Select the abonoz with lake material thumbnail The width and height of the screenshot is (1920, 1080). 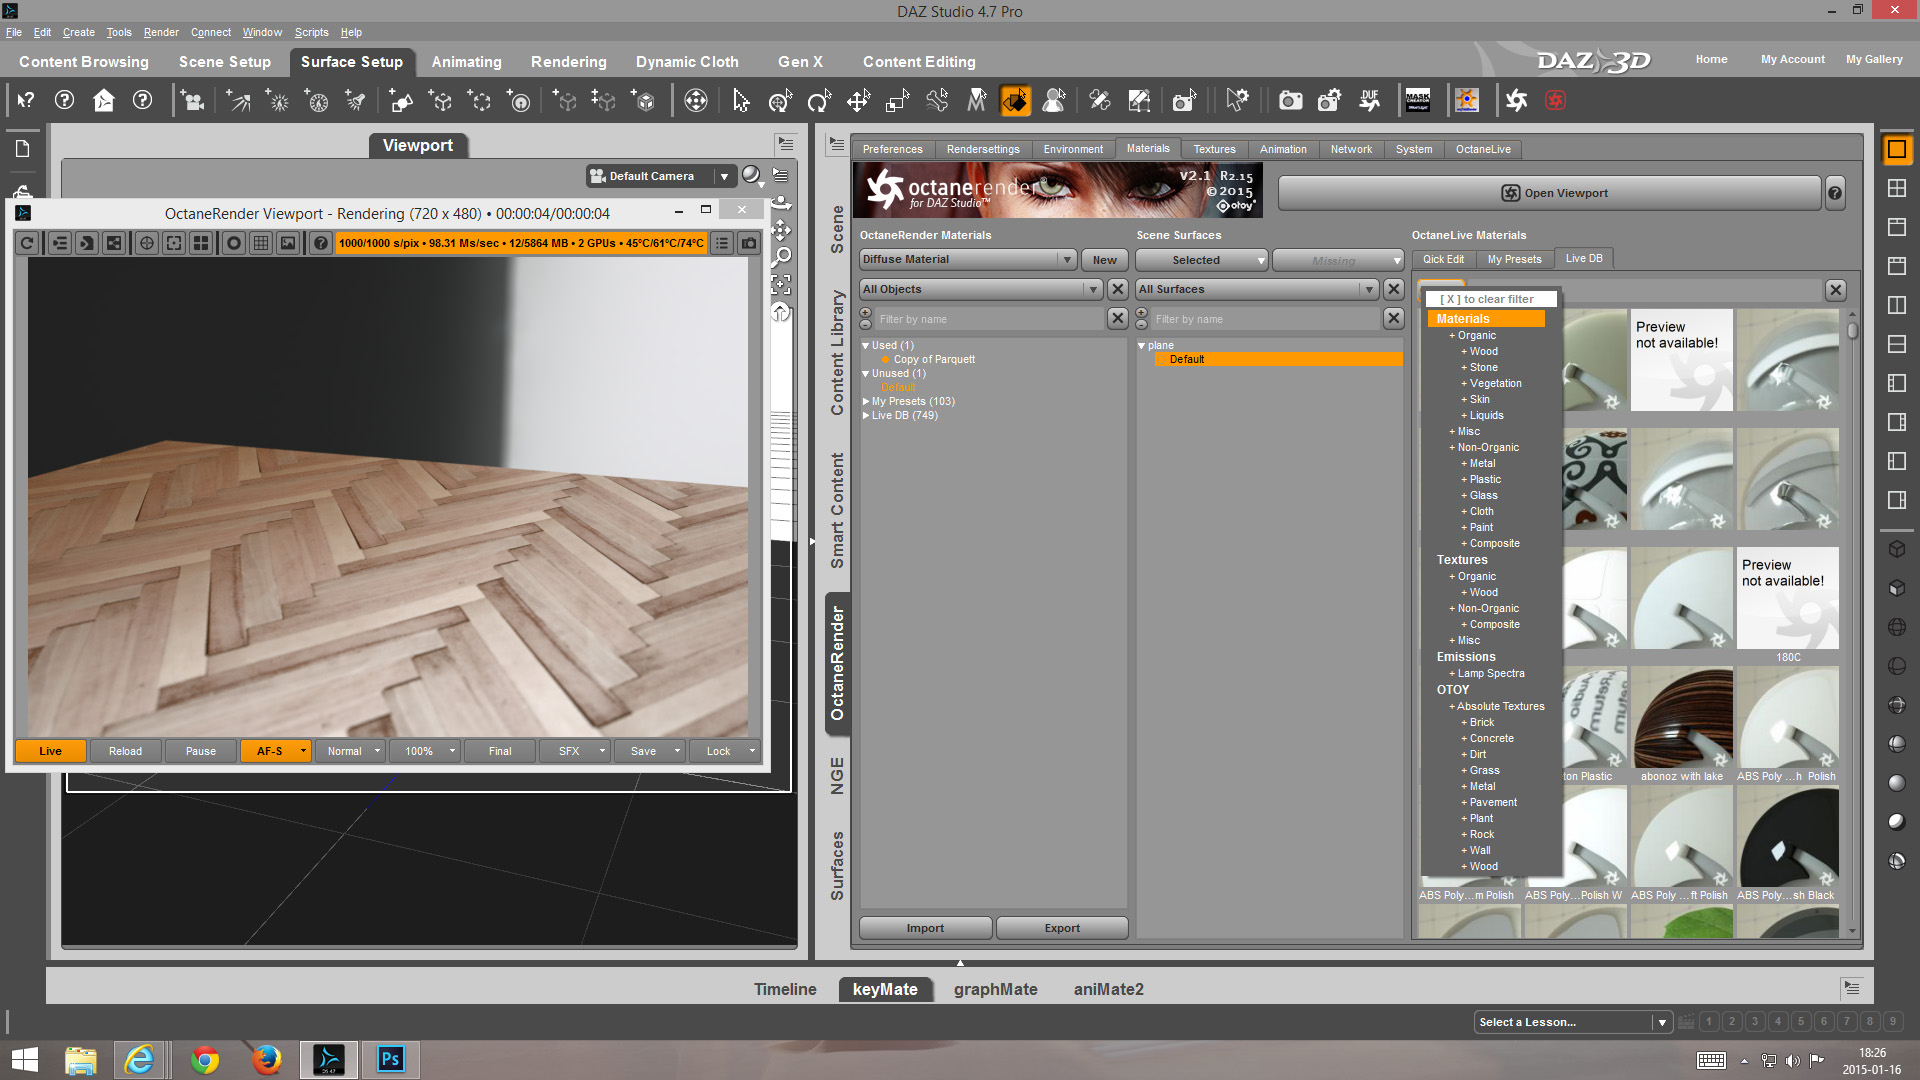(1682, 718)
